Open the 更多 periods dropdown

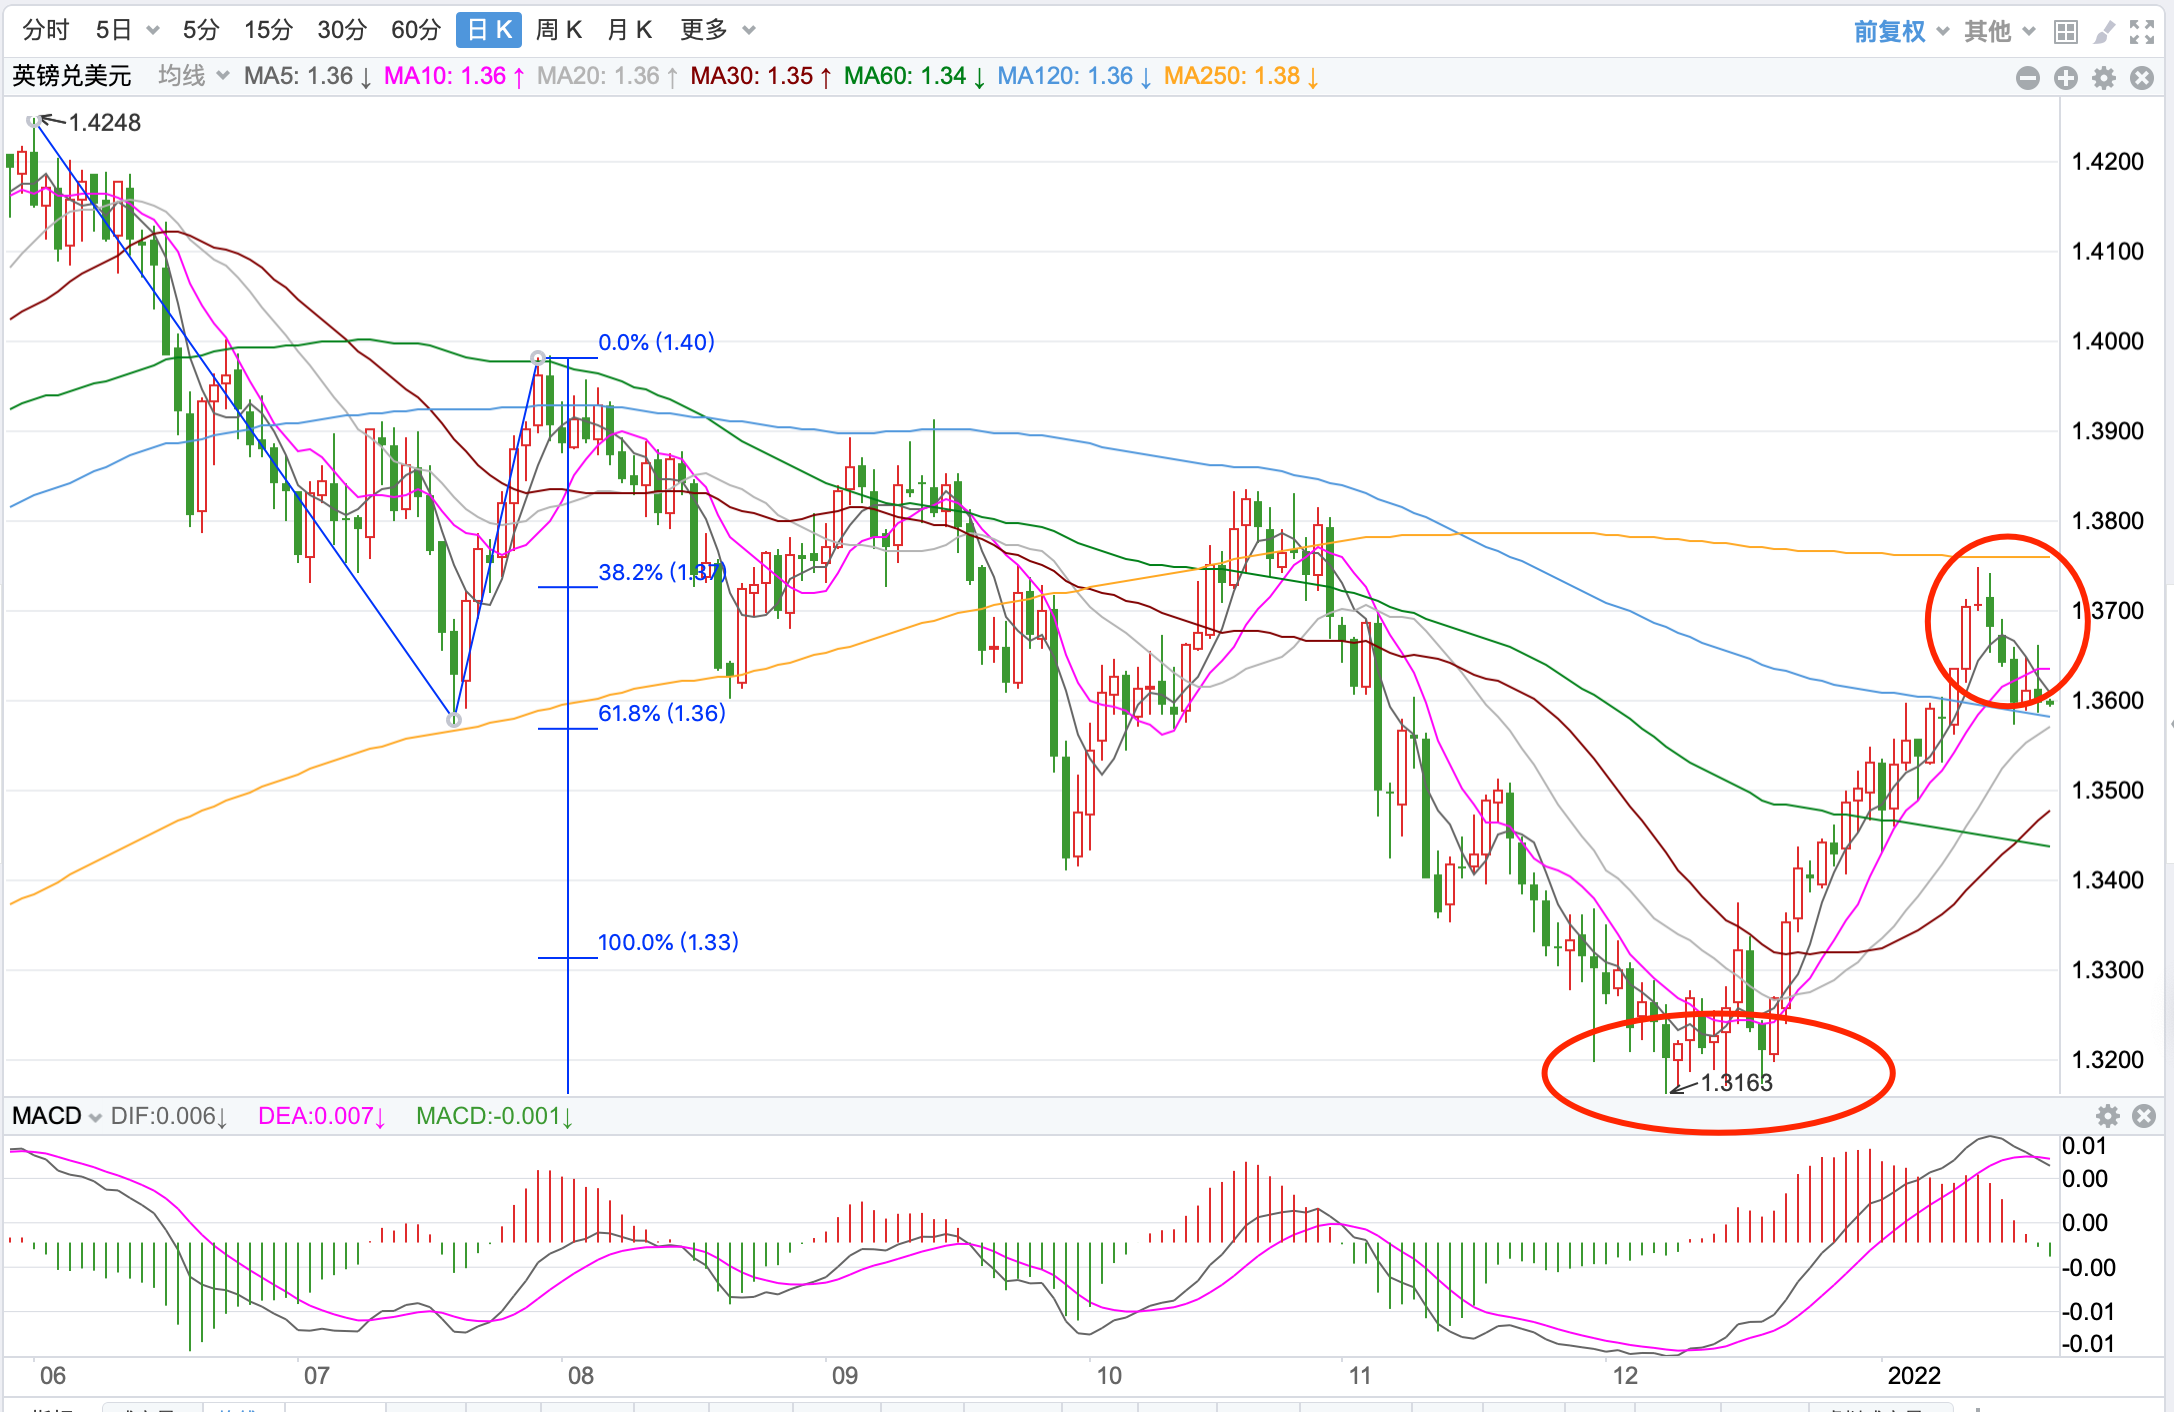tap(716, 30)
